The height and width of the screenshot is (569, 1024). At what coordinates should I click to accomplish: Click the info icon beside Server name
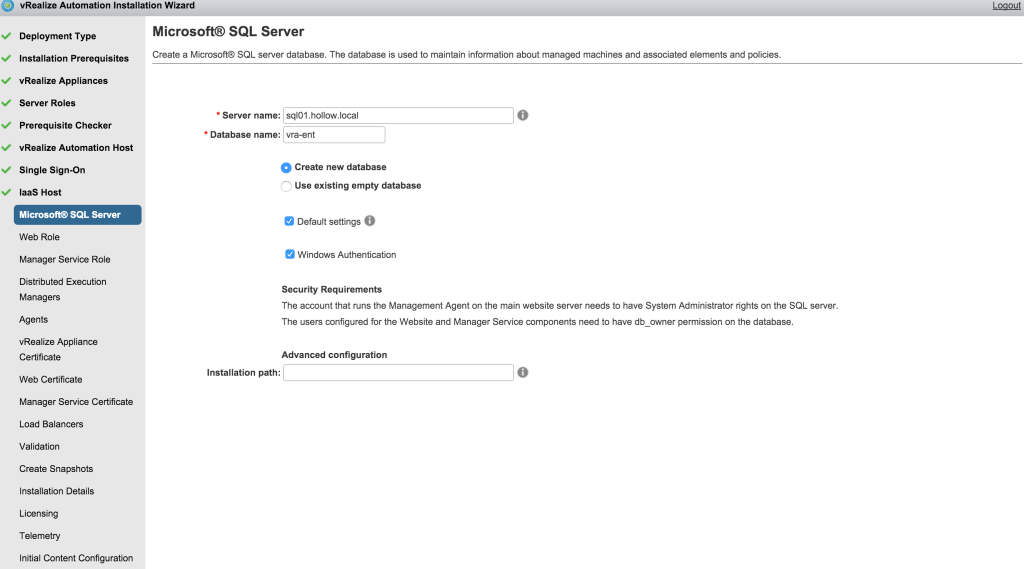523,115
